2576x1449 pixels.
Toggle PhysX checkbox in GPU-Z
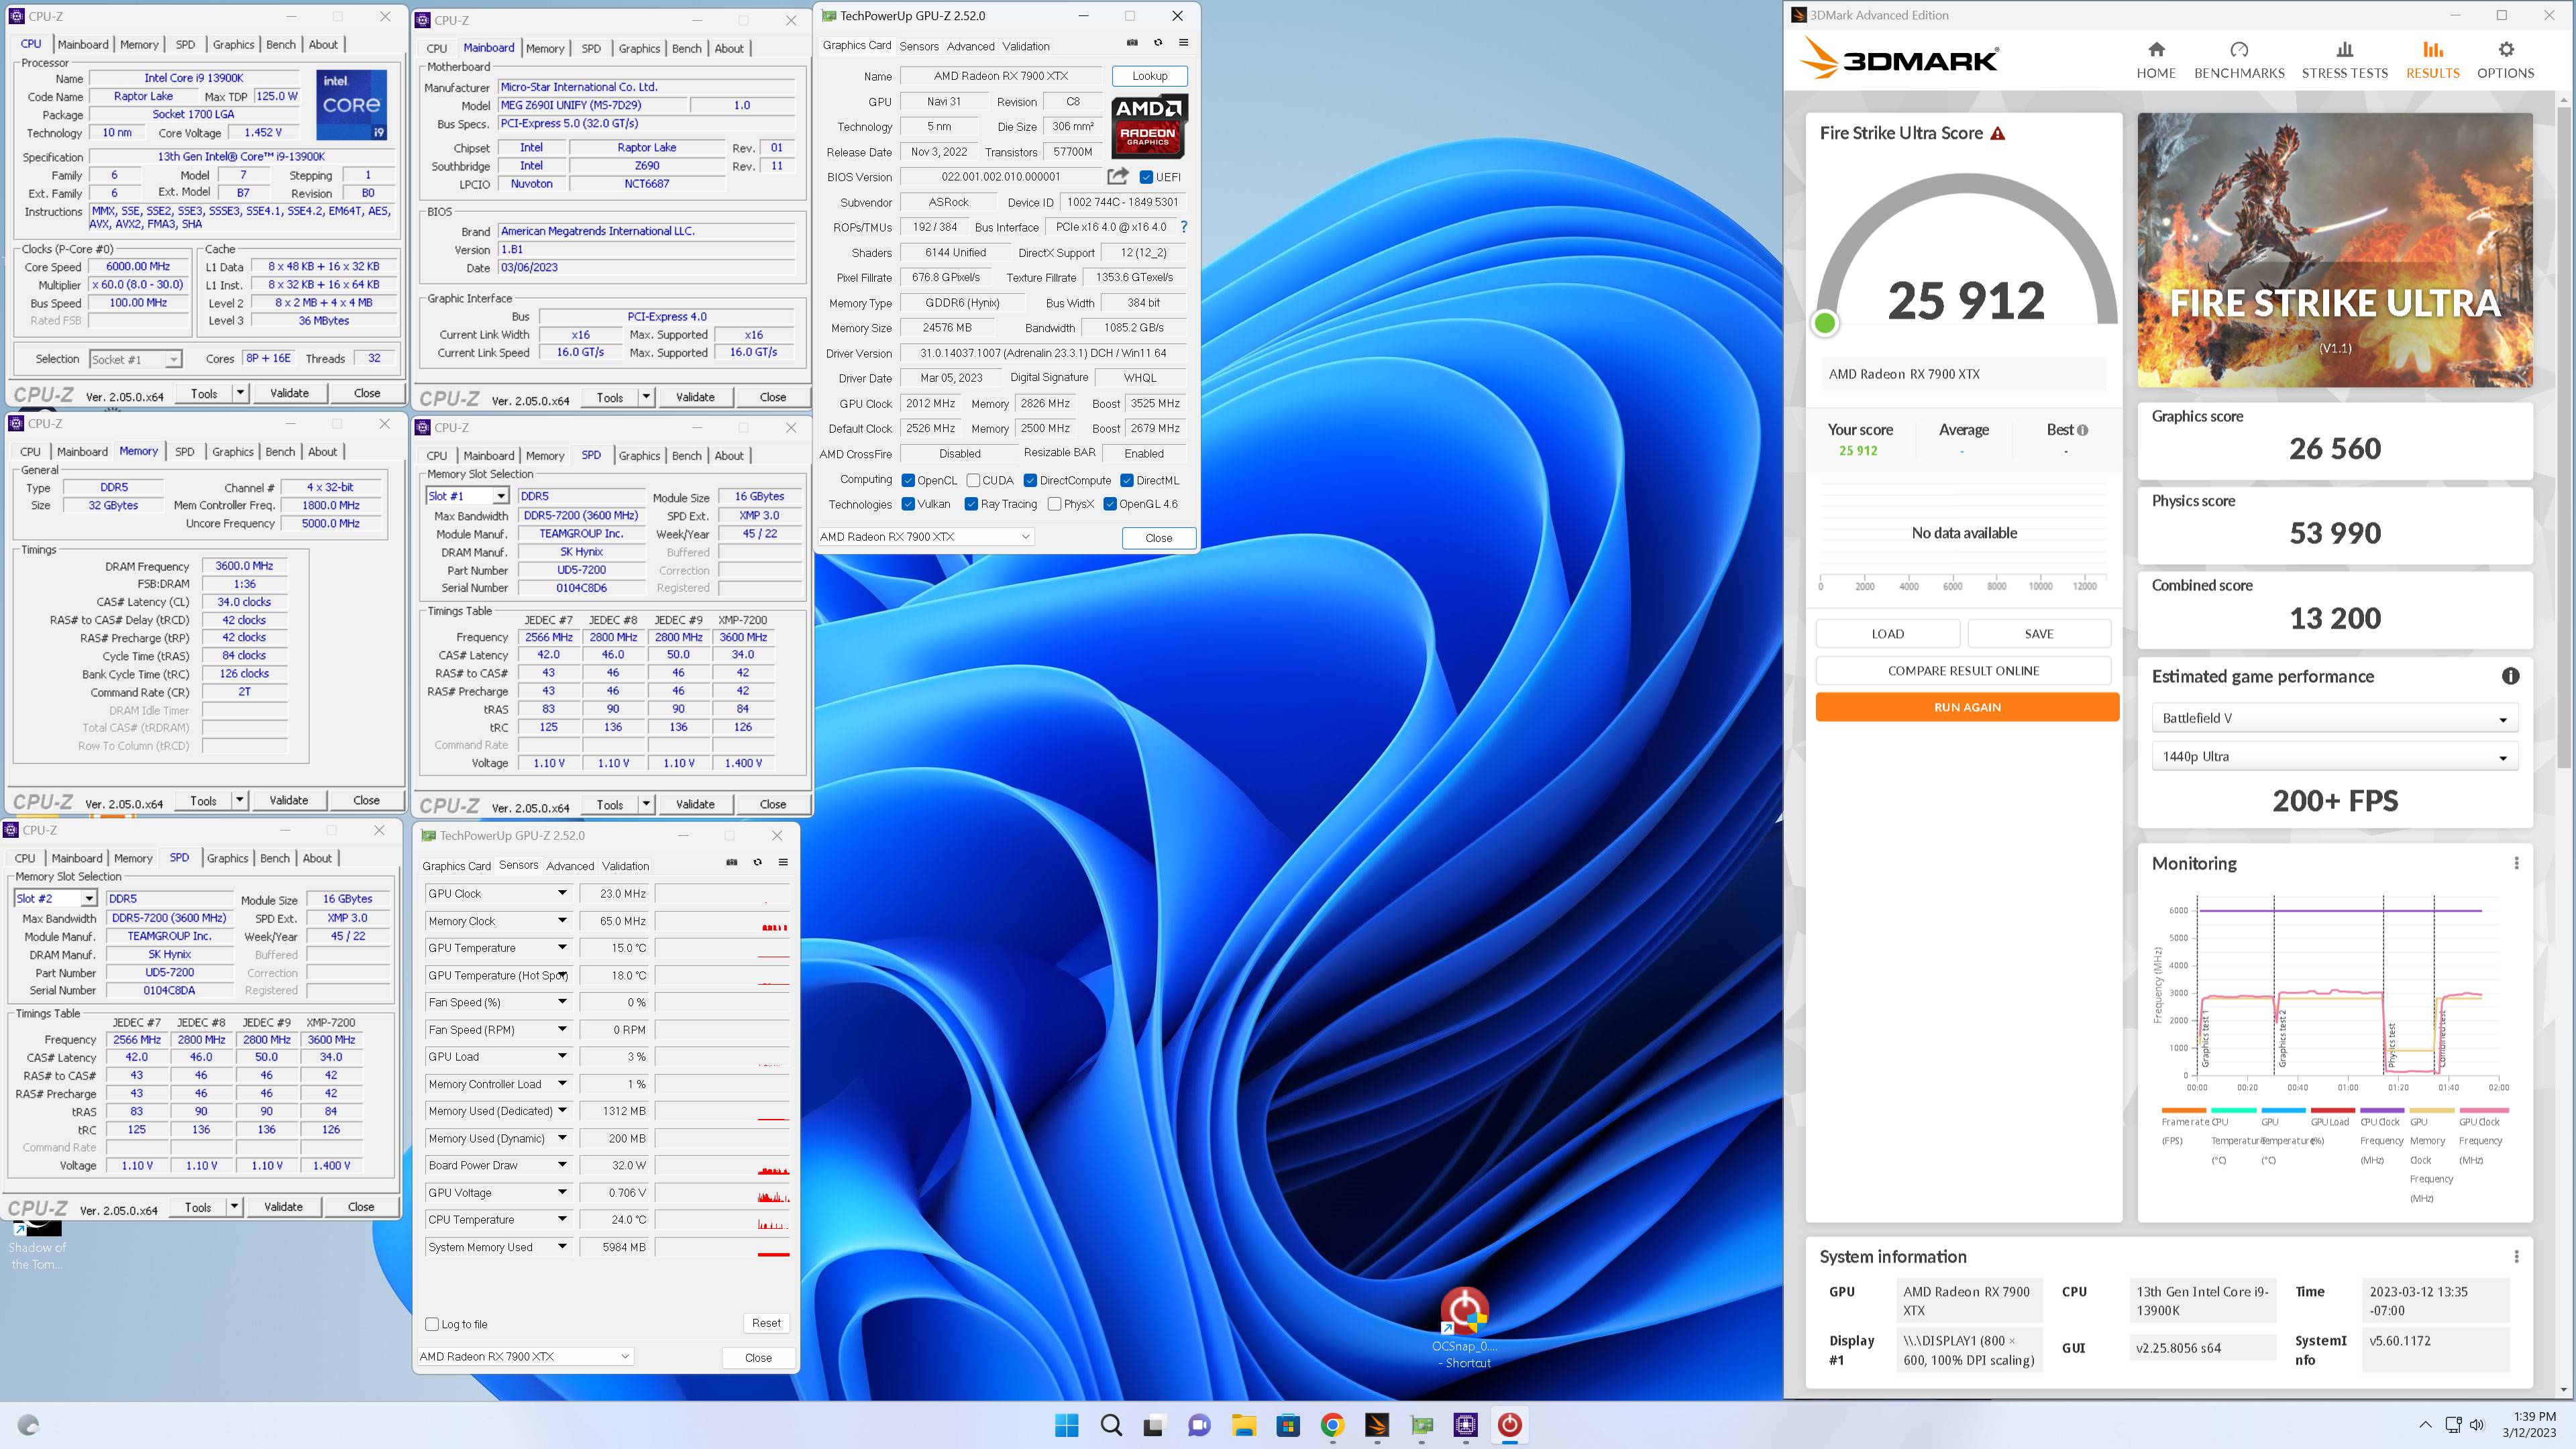1054,504
